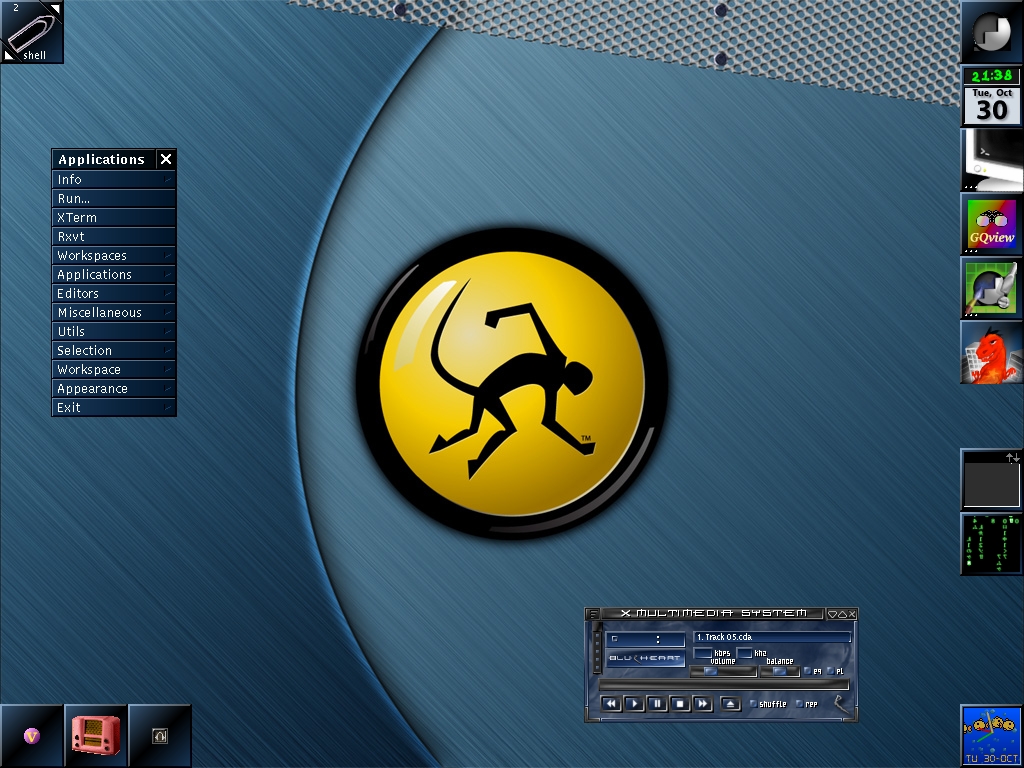The height and width of the screenshot is (768, 1024).
Task: Toggle rep (repeat) in XMMS
Action: pos(807,704)
